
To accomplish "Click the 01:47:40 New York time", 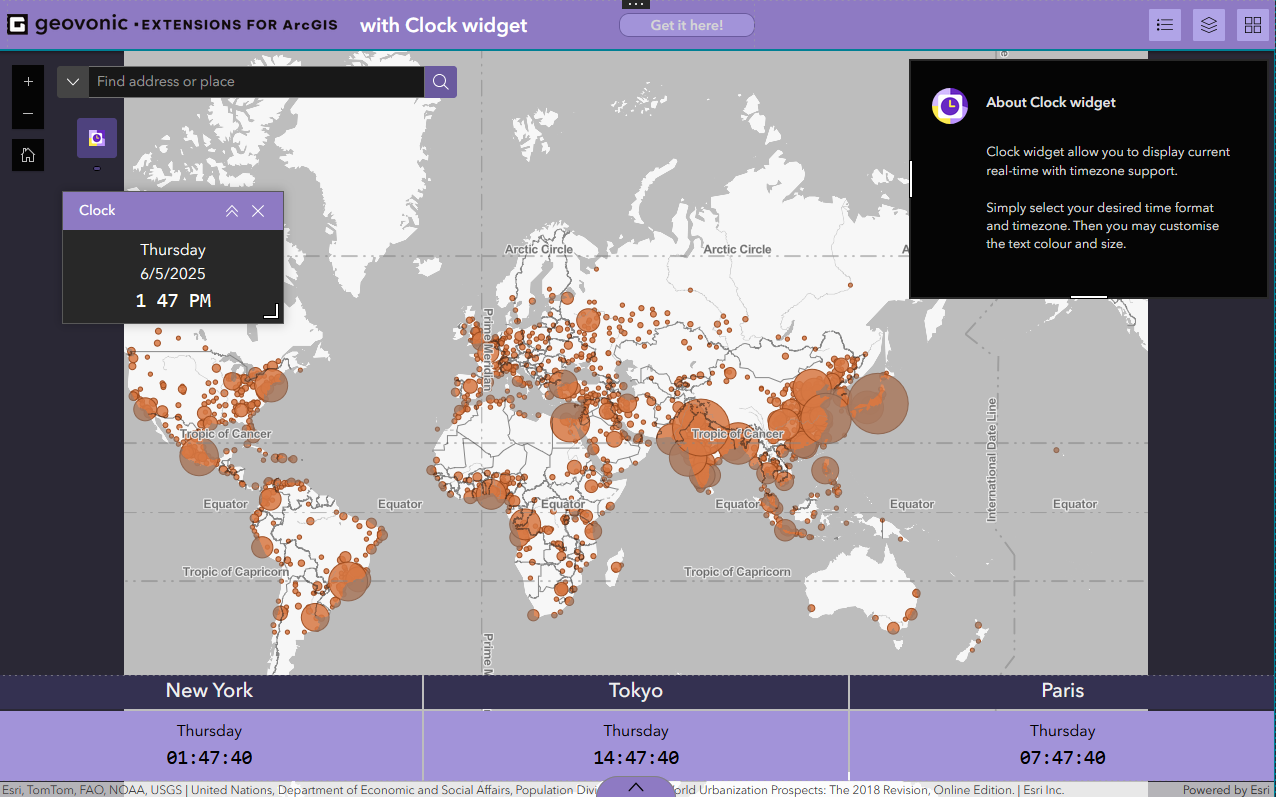I will pyautogui.click(x=209, y=758).
